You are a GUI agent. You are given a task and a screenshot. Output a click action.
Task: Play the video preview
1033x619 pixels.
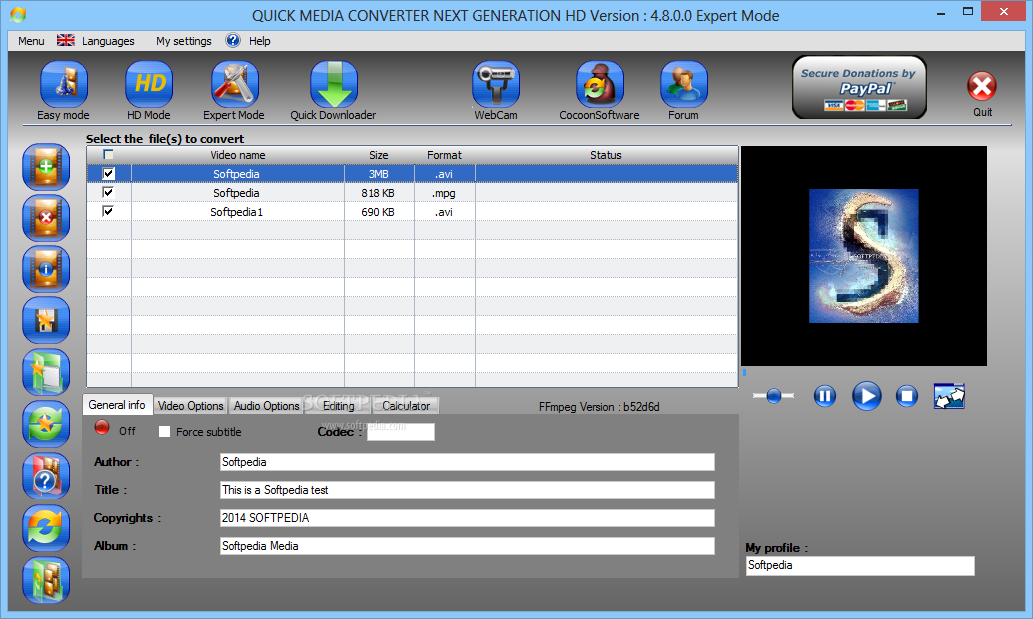tap(866, 396)
